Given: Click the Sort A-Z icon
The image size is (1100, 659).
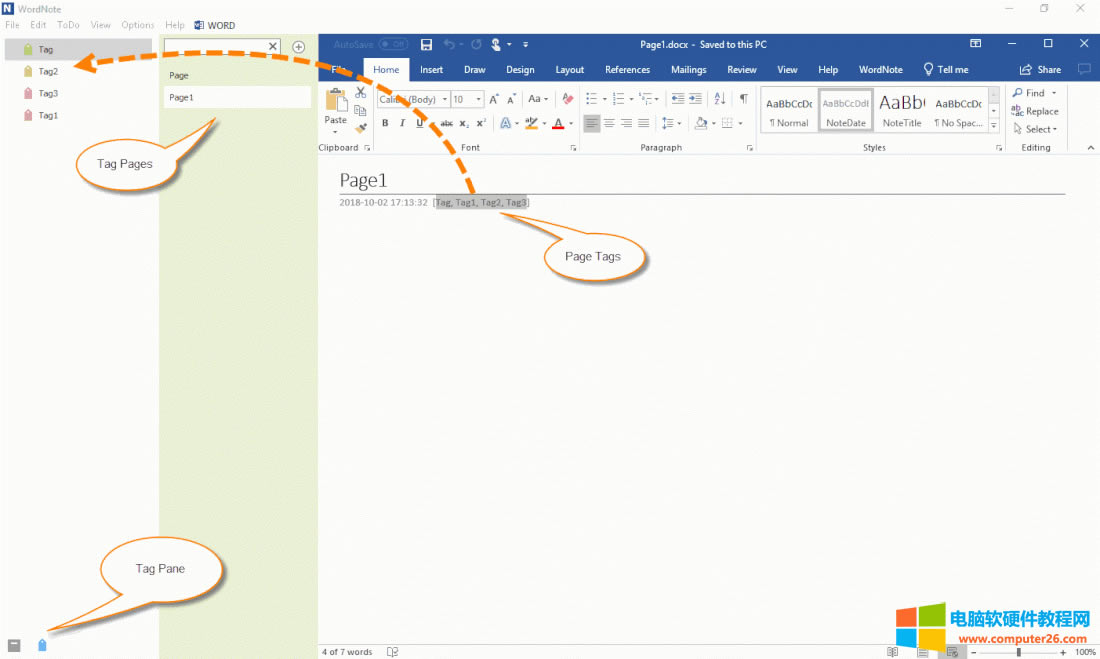Looking at the screenshot, I should (719, 99).
